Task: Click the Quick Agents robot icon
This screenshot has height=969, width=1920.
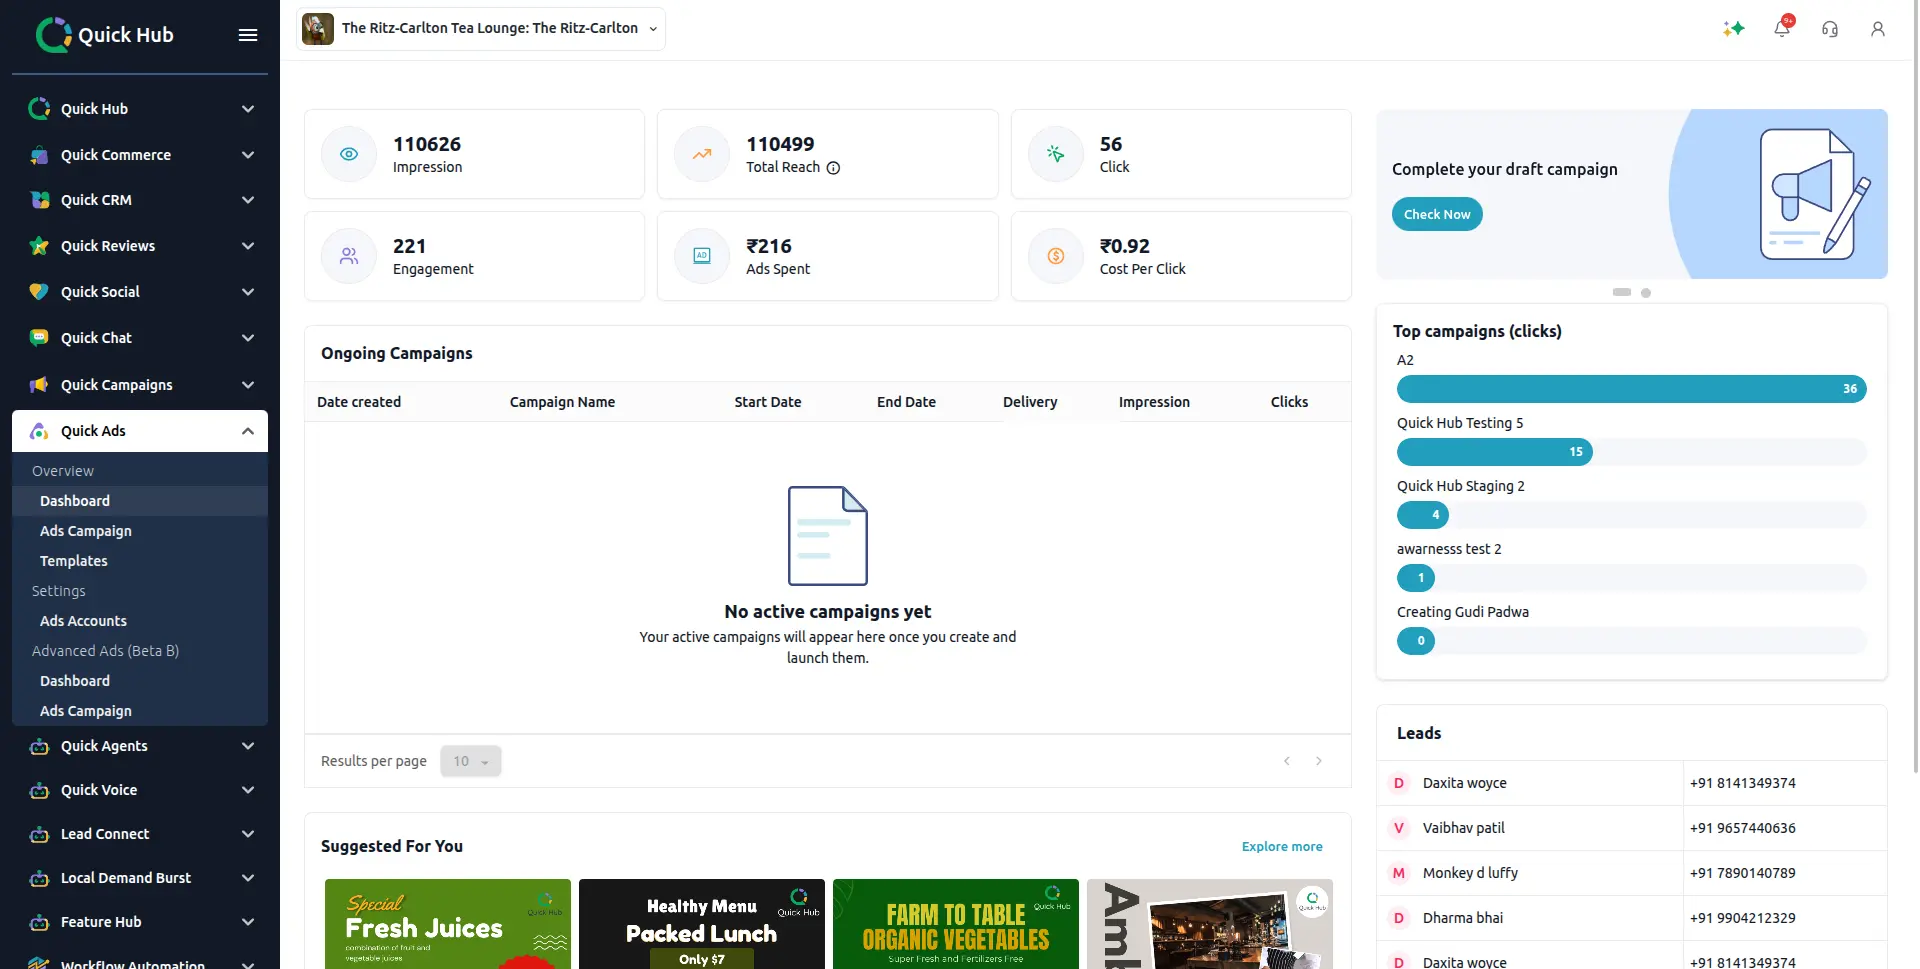Action: coord(39,746)
